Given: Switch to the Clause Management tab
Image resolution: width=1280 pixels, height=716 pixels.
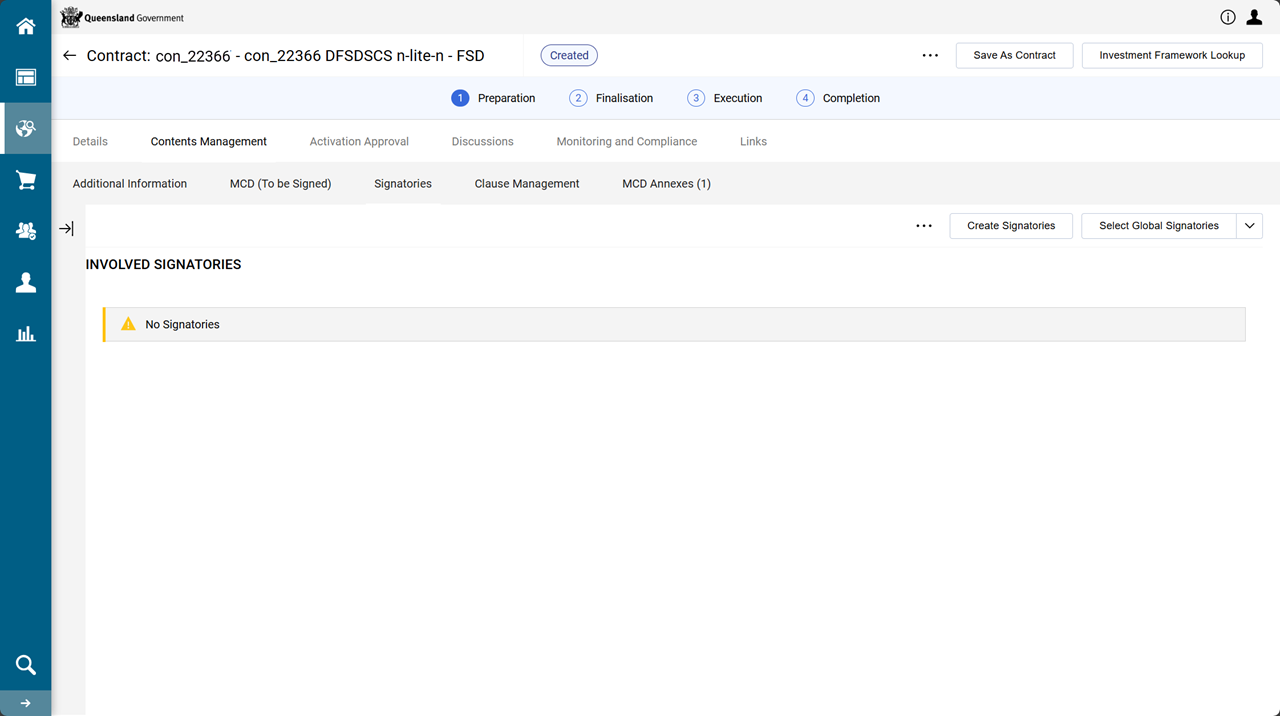Looking at the screenshot, I should pos(527,184).
